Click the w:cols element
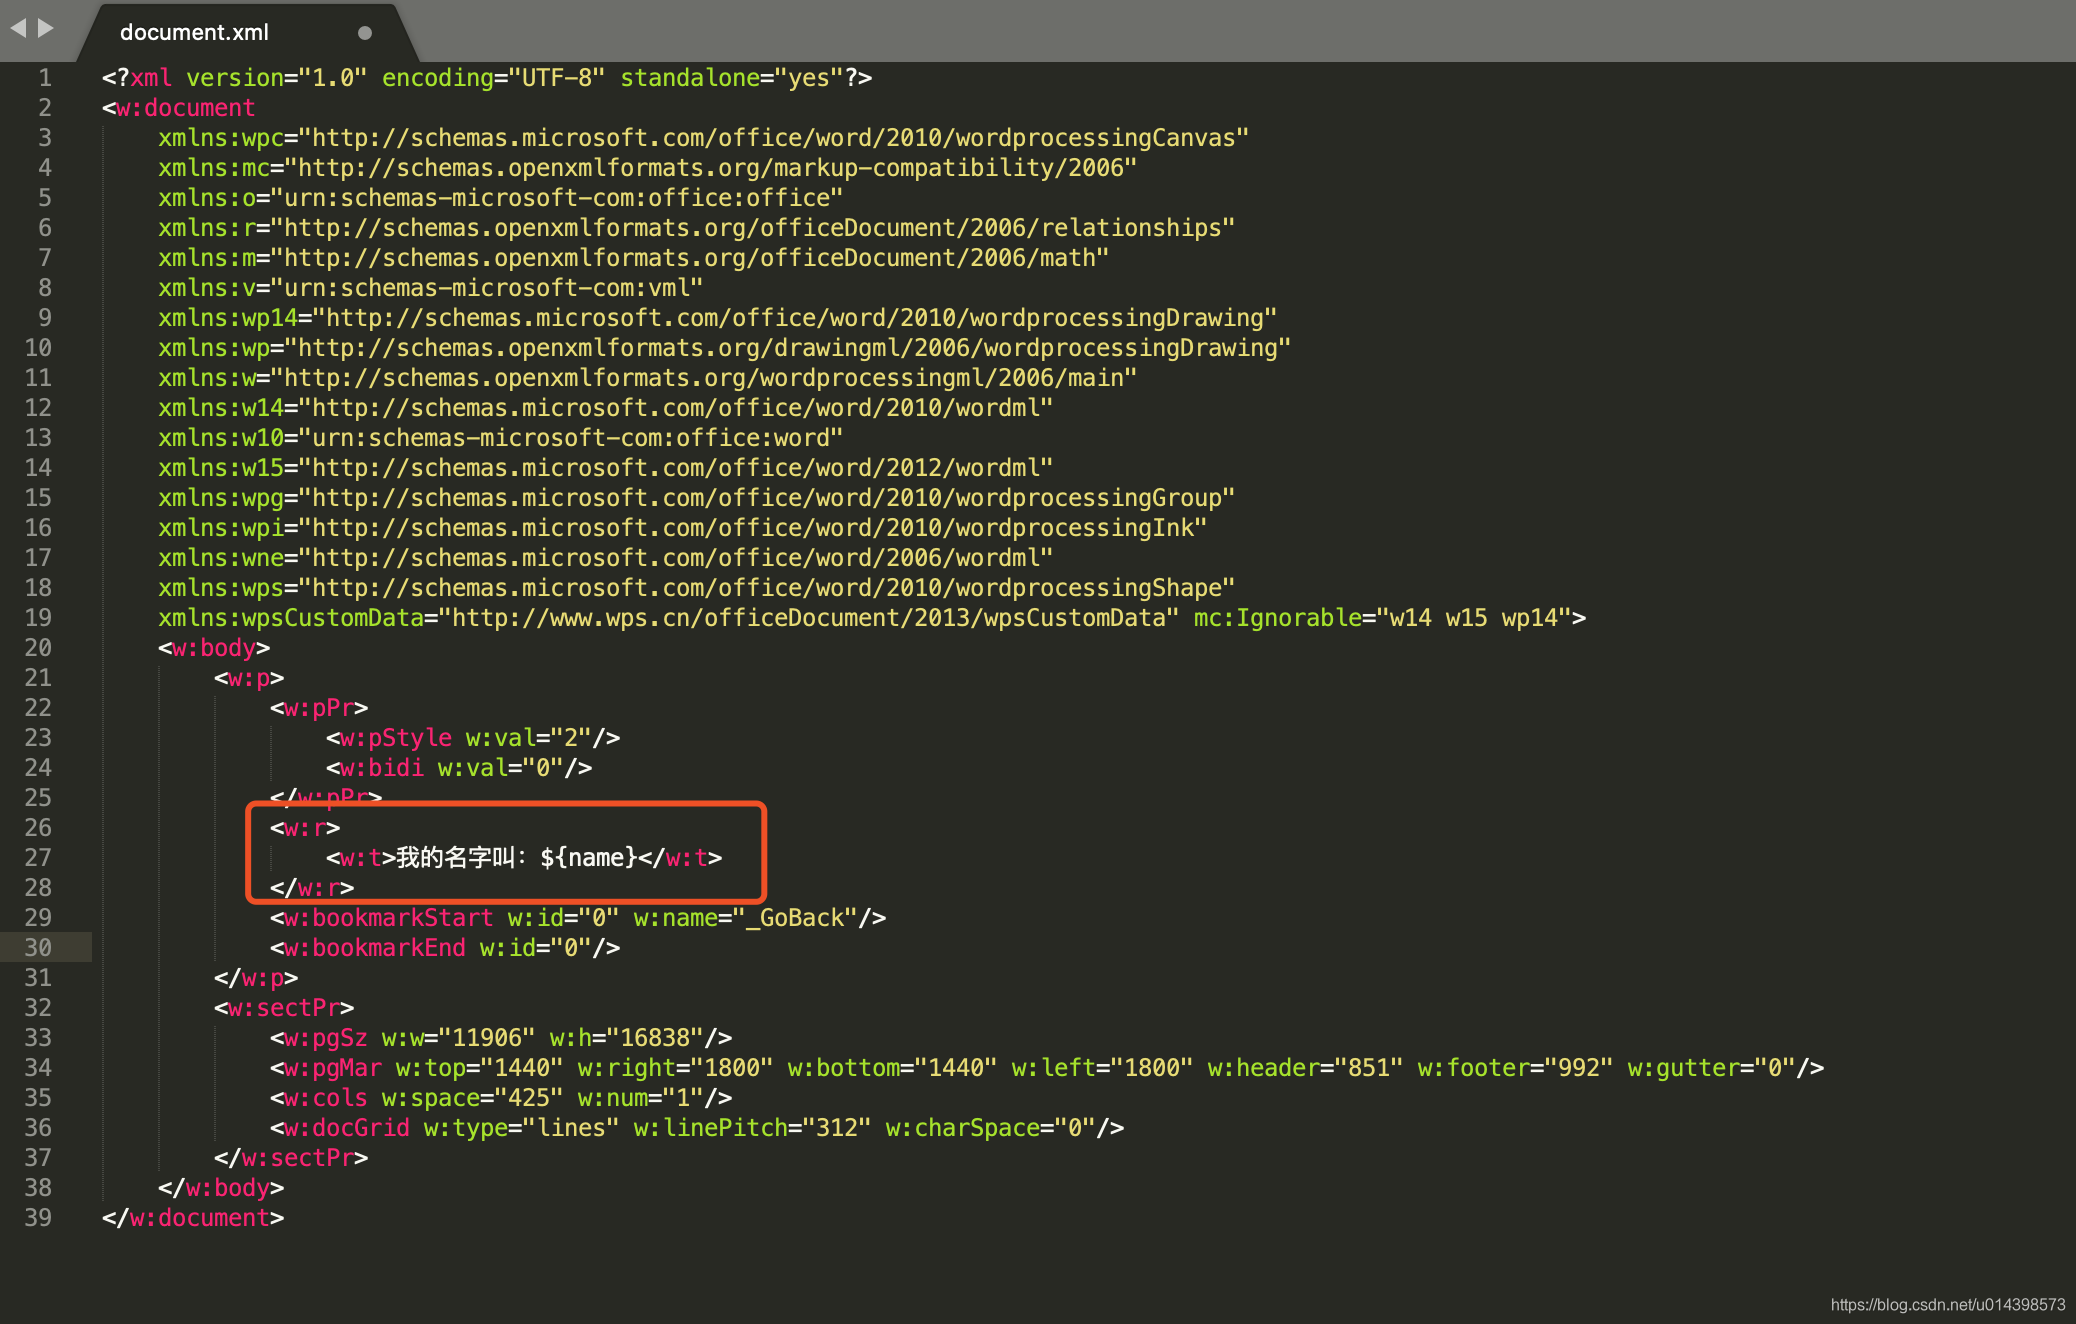2076x1324 pixels. point(501,1098)
